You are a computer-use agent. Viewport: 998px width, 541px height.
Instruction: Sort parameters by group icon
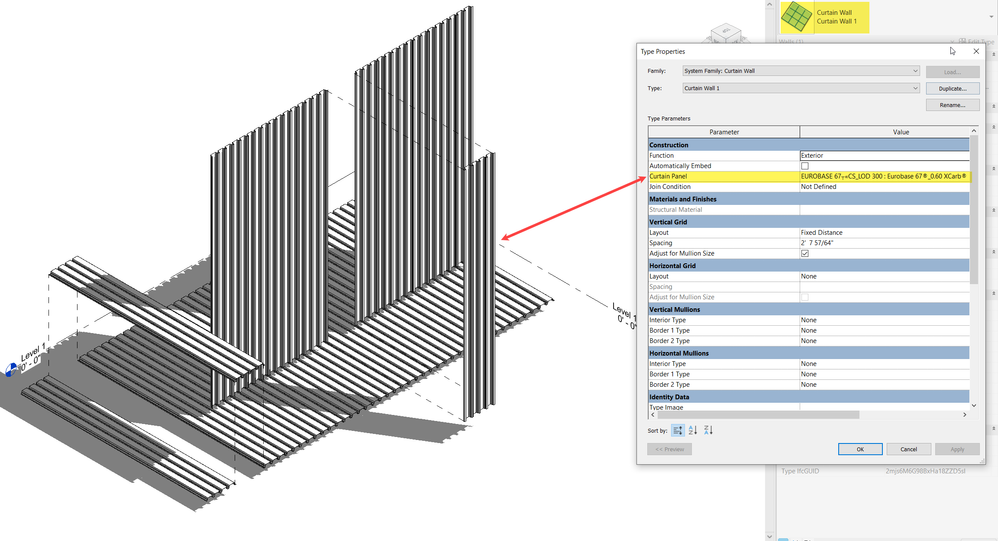[x=678, y=430]
